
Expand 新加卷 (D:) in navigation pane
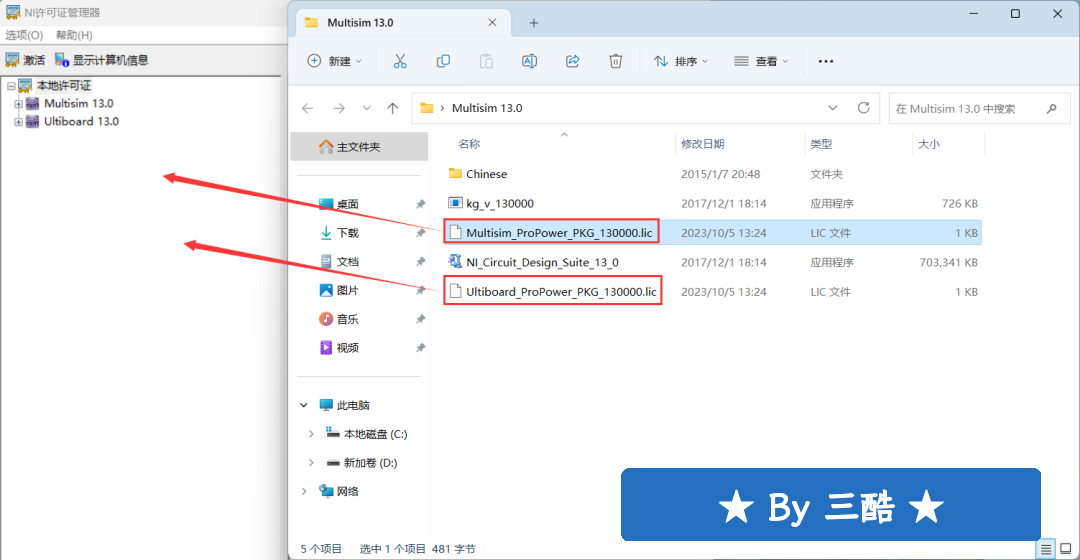tap(311, 463)
